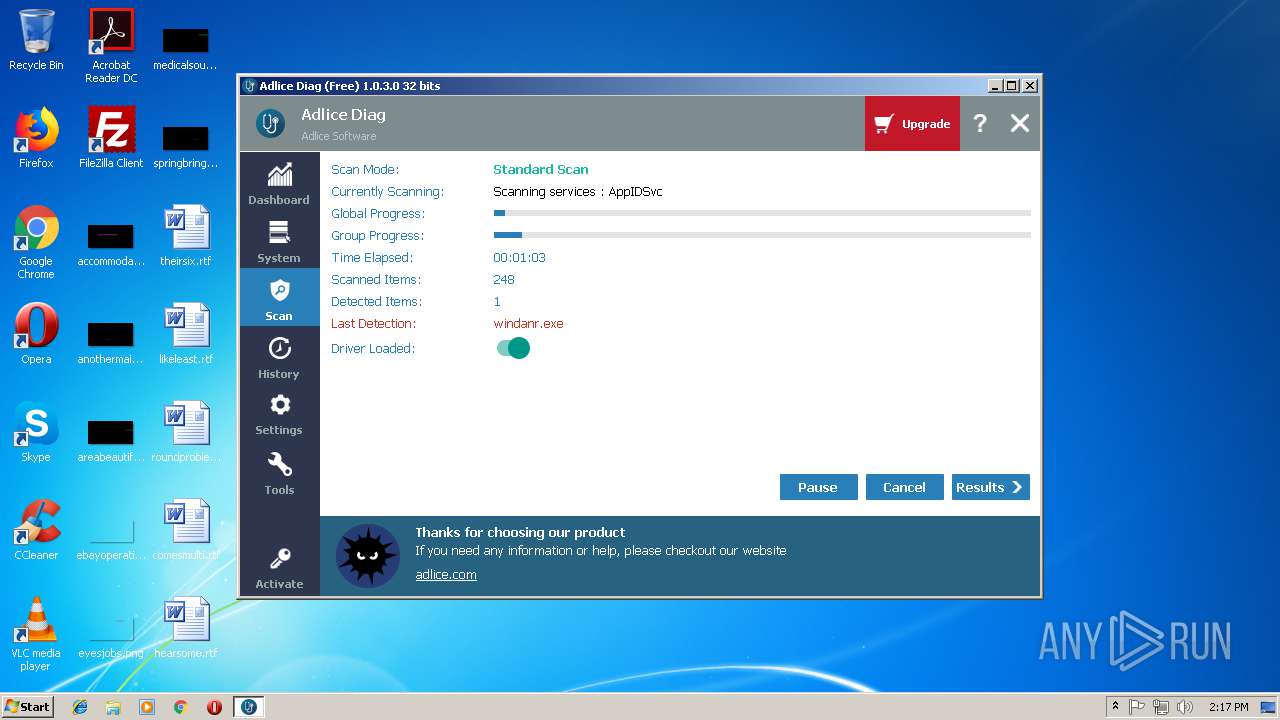The height and width of the screenshot is (720, 1280).
Task: Select likeleast.rtf document on desktop
Action: coord(186,334)
